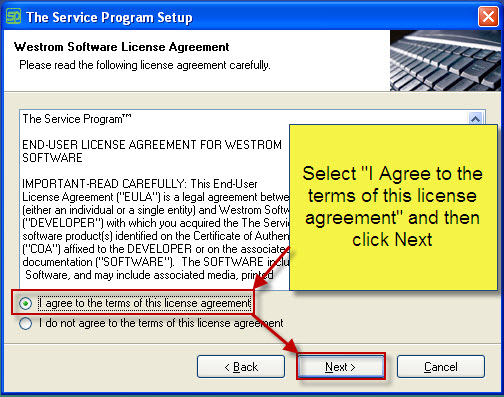This screenshot has width=504, height=397.
Task: Go back with the Back button
Action: point(241,367)
